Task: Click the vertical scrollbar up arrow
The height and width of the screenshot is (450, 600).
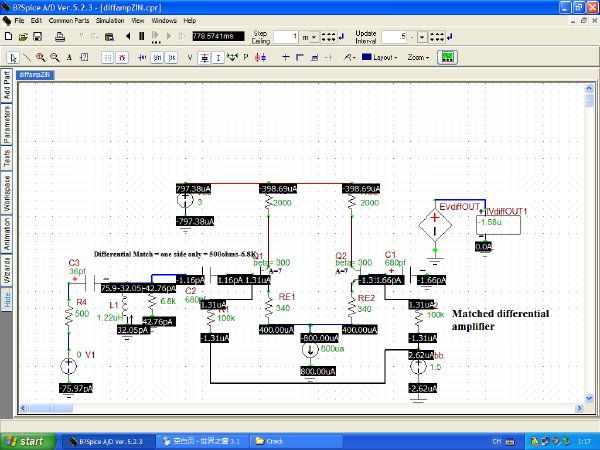Action: tap(589, 88)
